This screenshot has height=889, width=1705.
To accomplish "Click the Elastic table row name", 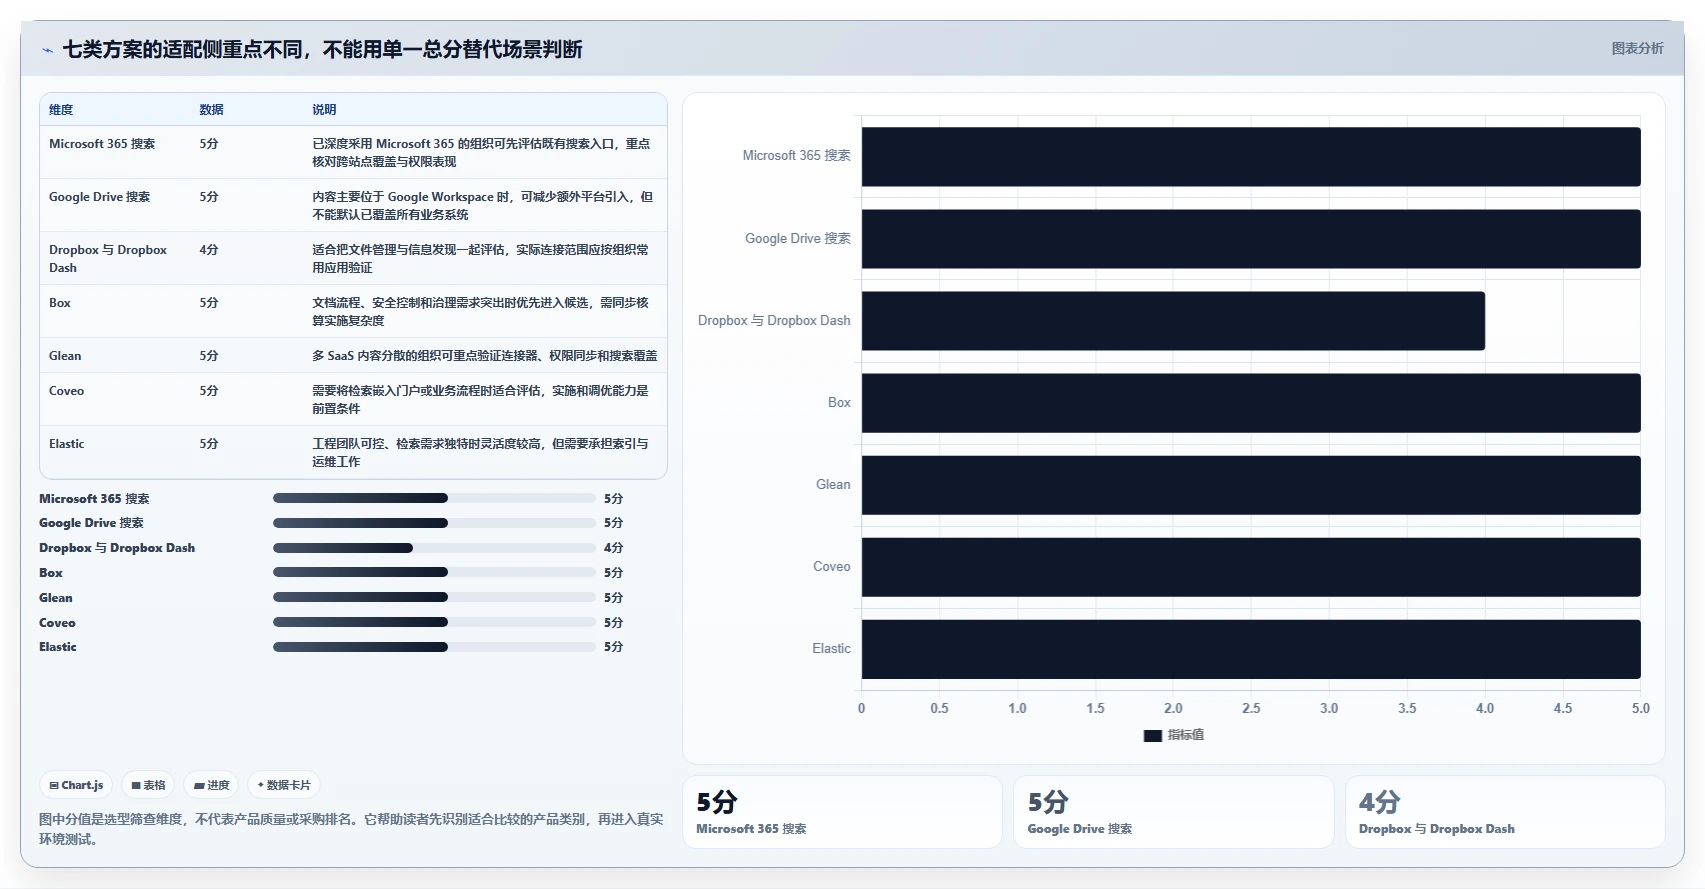I will click(x=66, y=444).
